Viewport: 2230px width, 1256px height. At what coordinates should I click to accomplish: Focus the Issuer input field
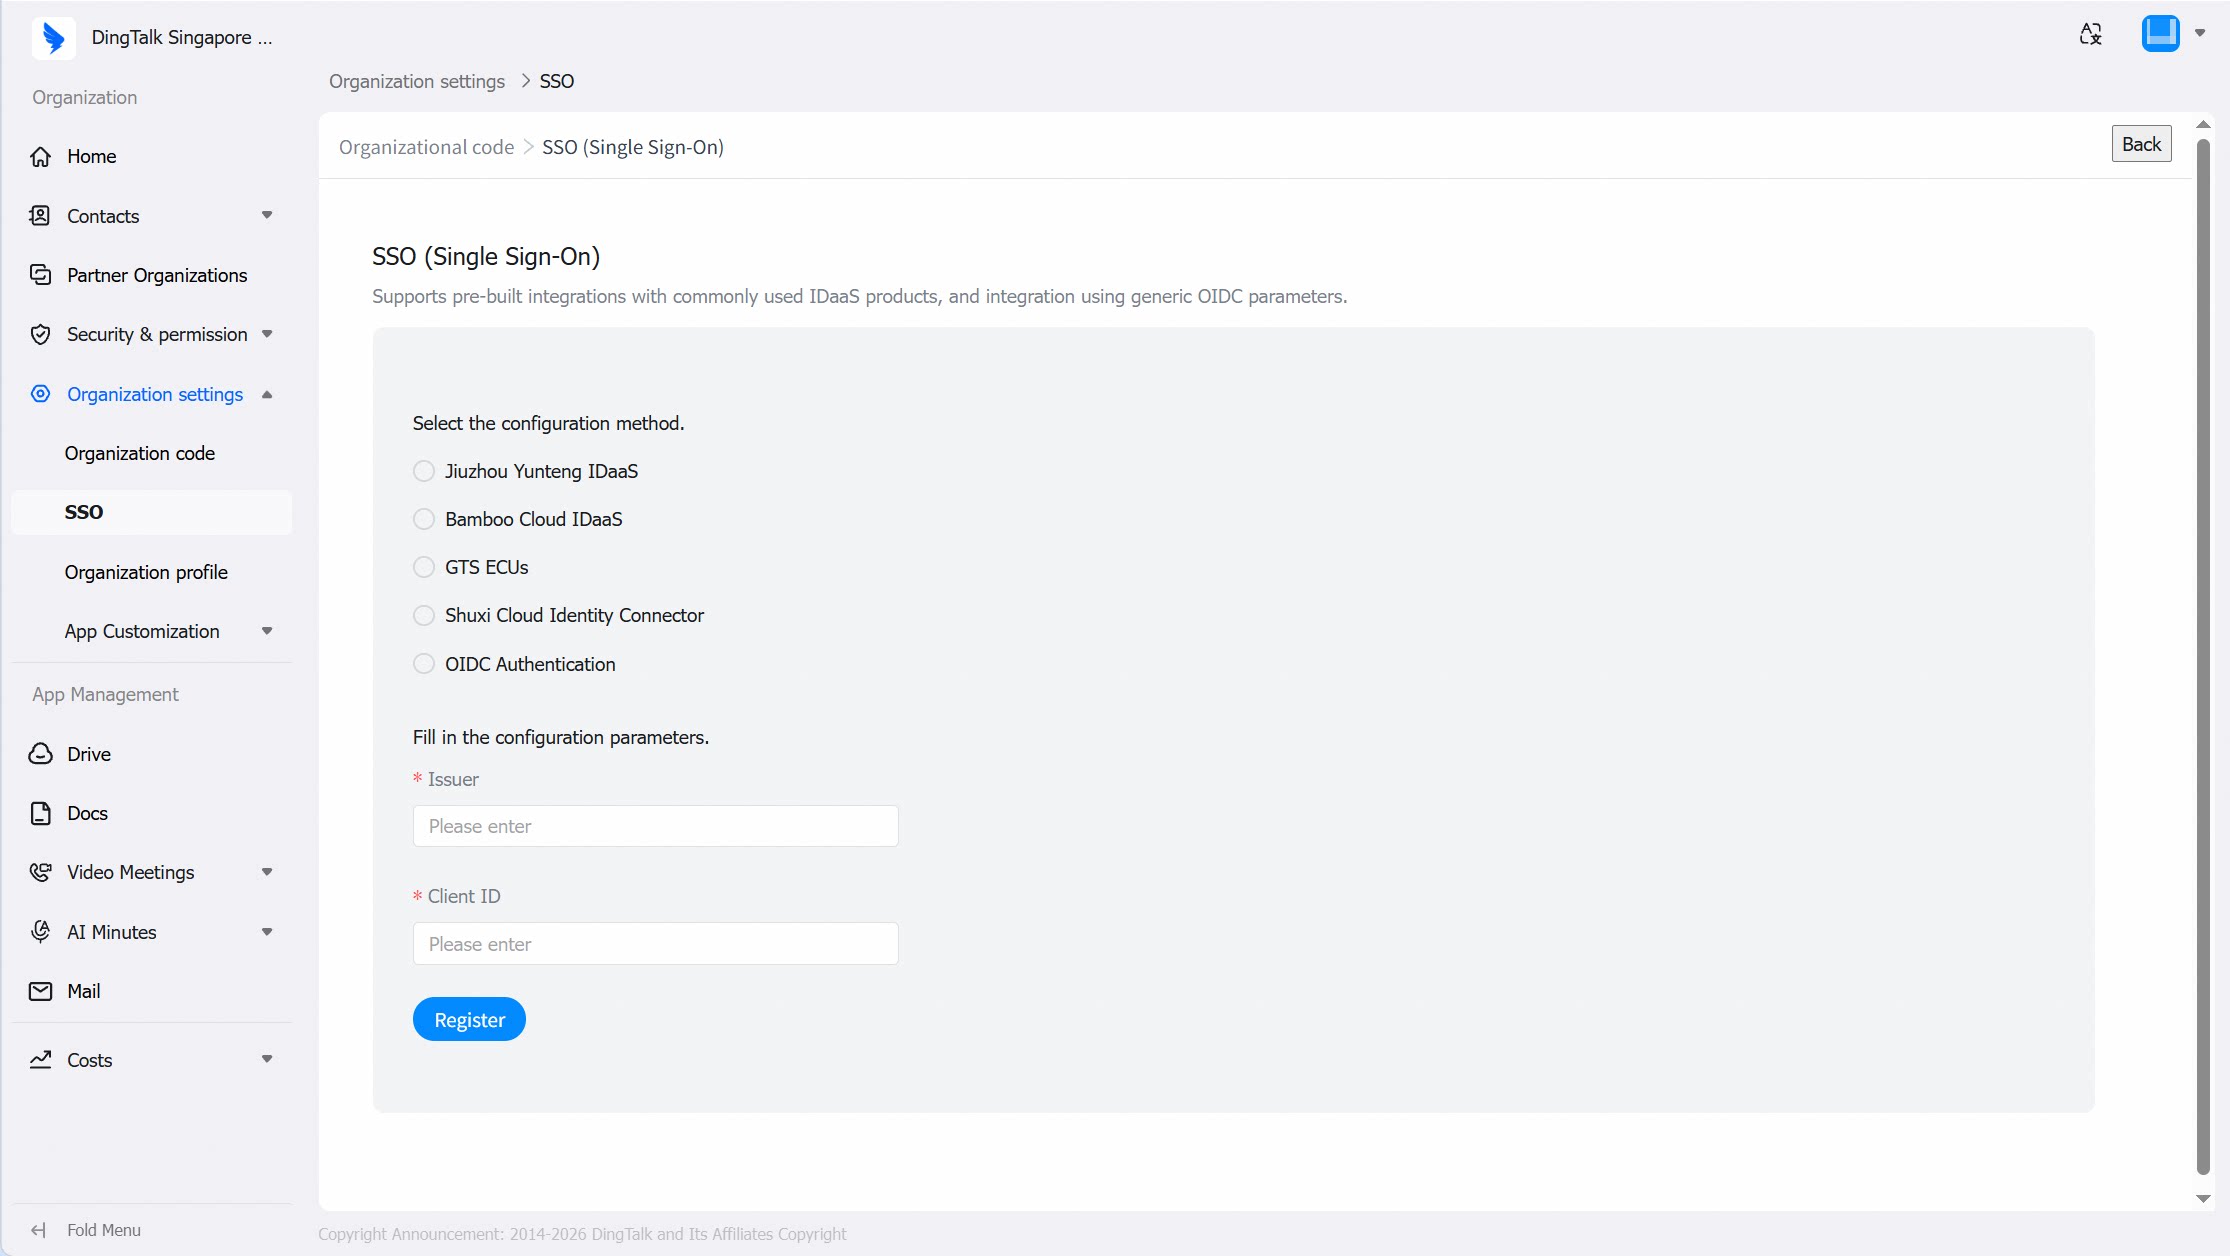[x=655, y=826]
